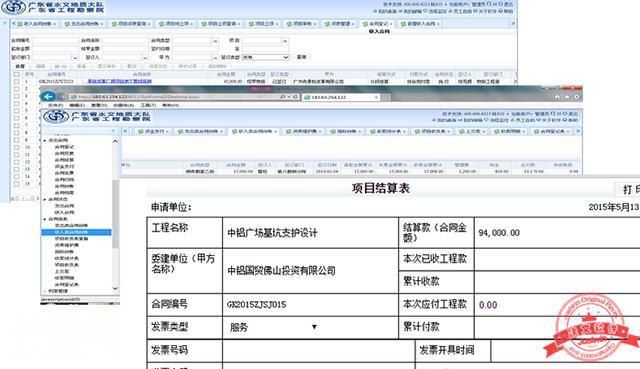Click the 发票号码 input field

318,350
